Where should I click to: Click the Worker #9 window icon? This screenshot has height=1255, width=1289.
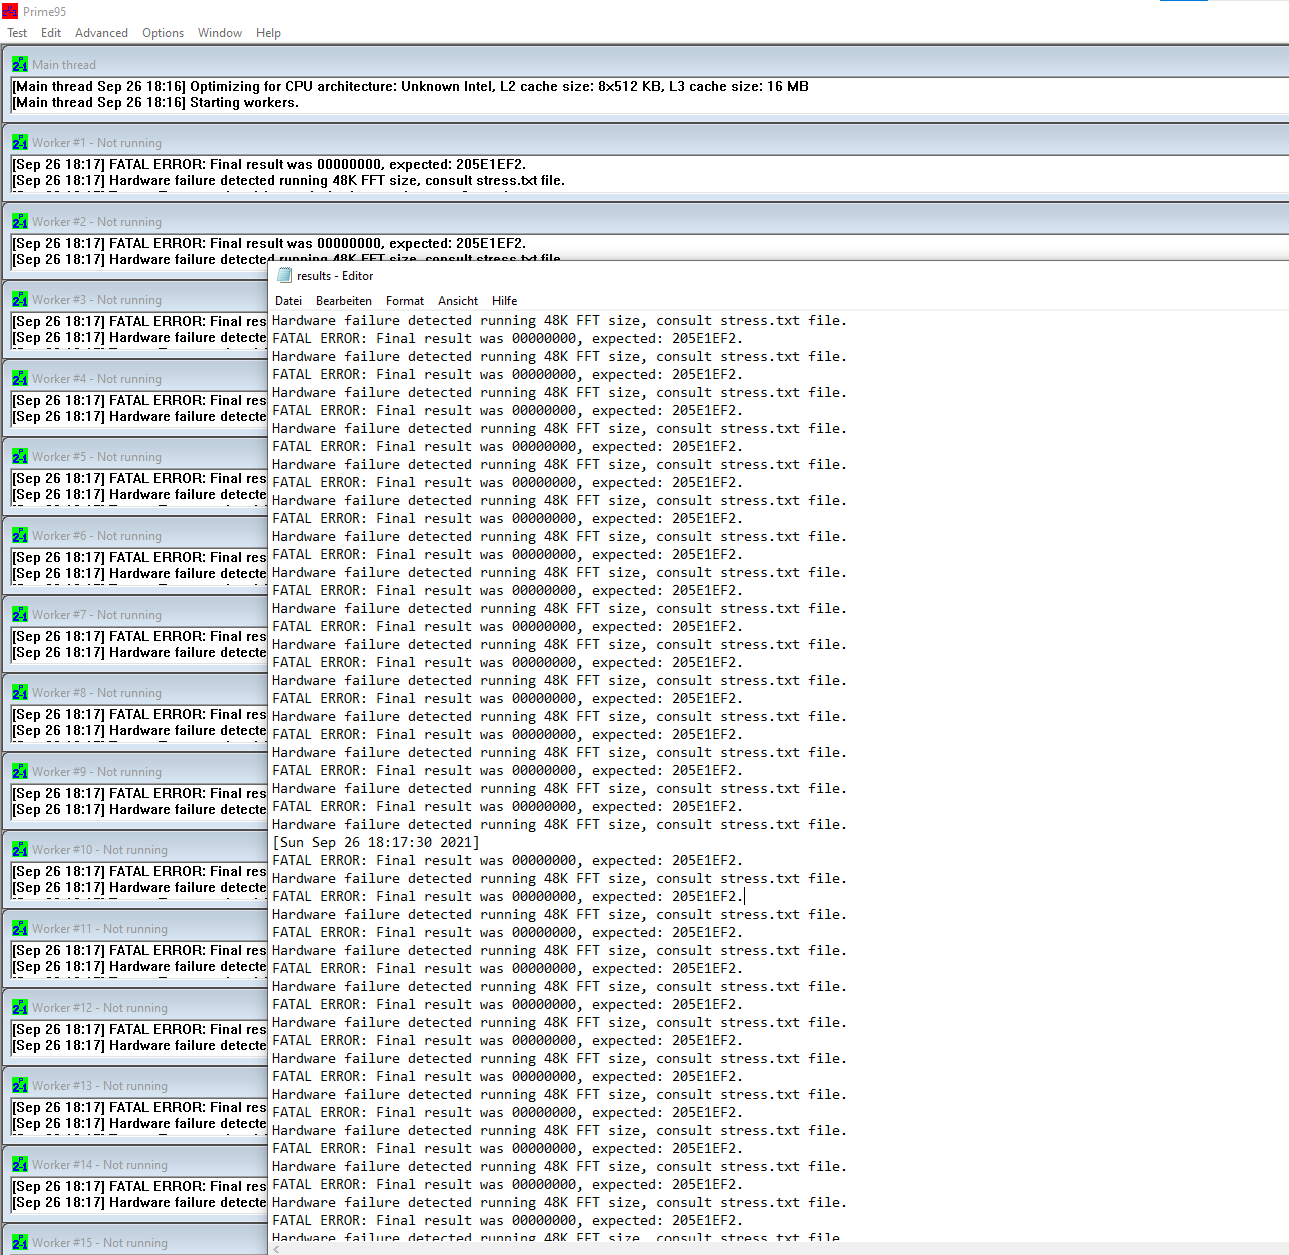(x=20, y=771)
